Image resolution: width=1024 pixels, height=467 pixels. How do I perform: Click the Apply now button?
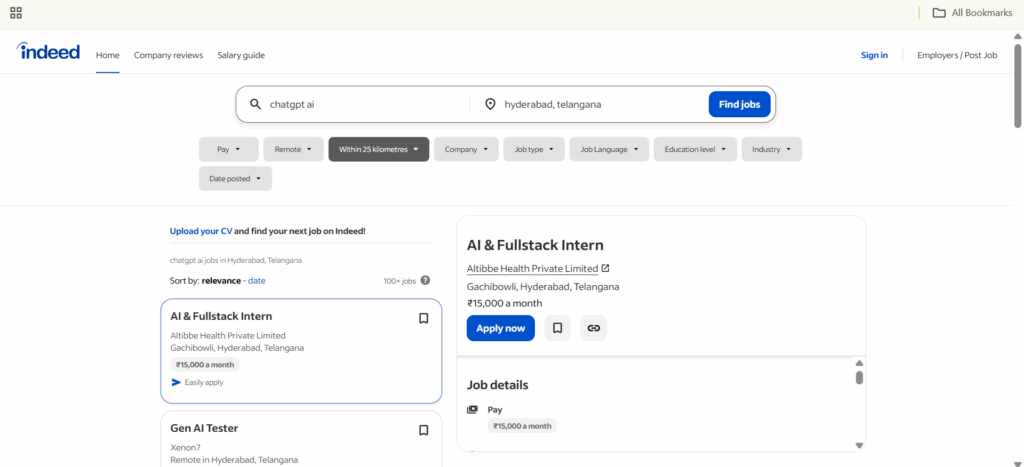(x=500, y=328)
